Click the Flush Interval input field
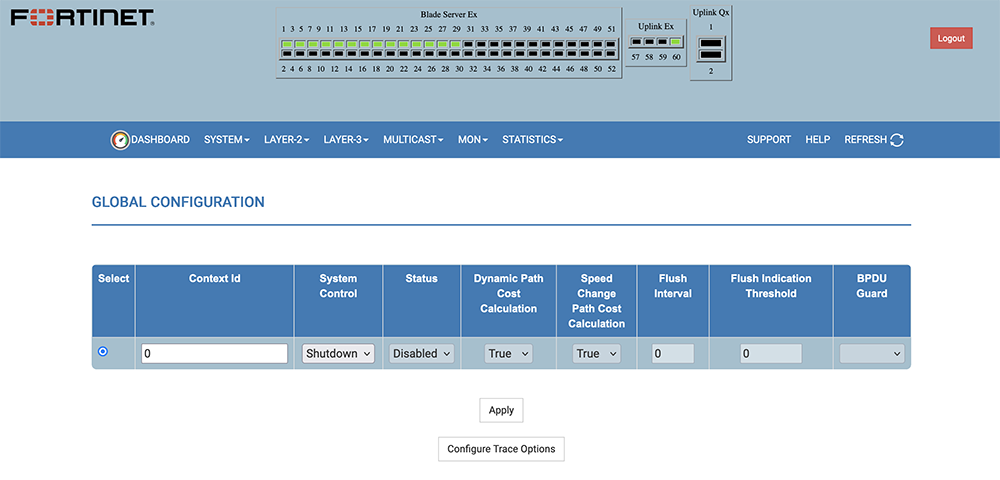 tap(673, 353)
